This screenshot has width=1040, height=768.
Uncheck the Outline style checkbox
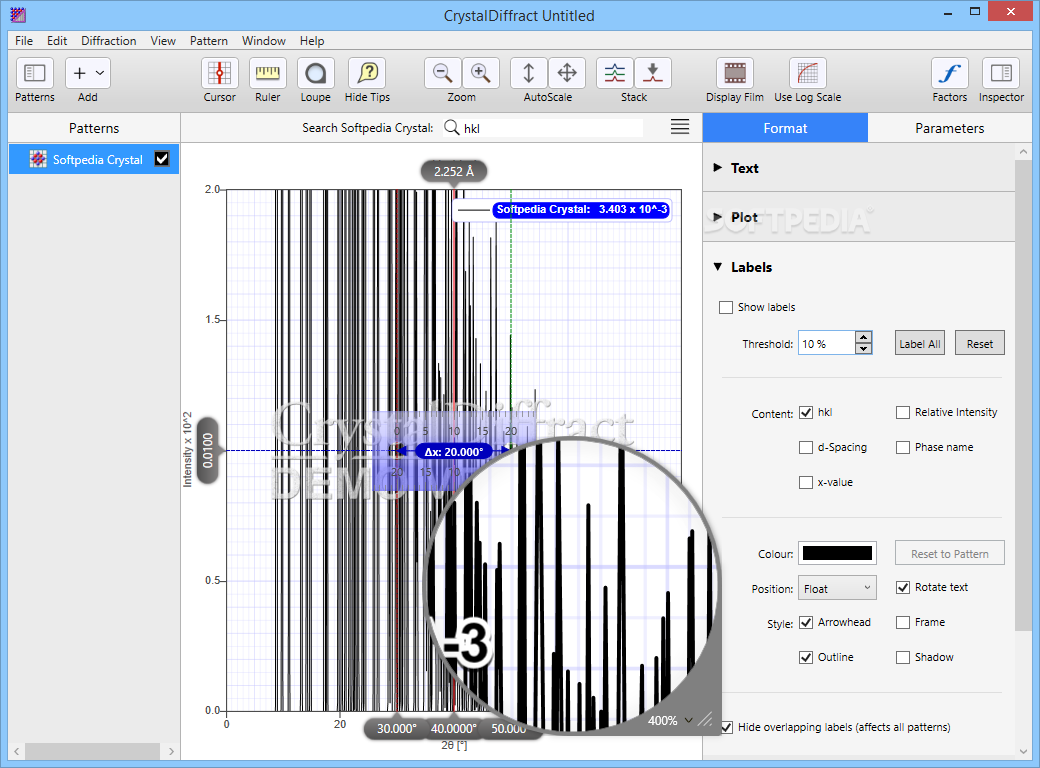806,657
